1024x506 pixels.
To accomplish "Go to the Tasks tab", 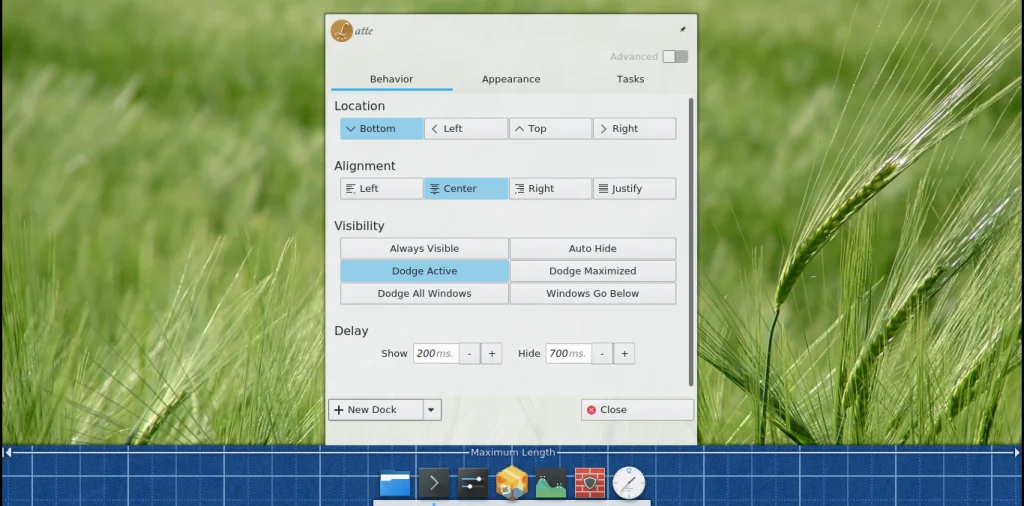I will click(x=630, y=79).
